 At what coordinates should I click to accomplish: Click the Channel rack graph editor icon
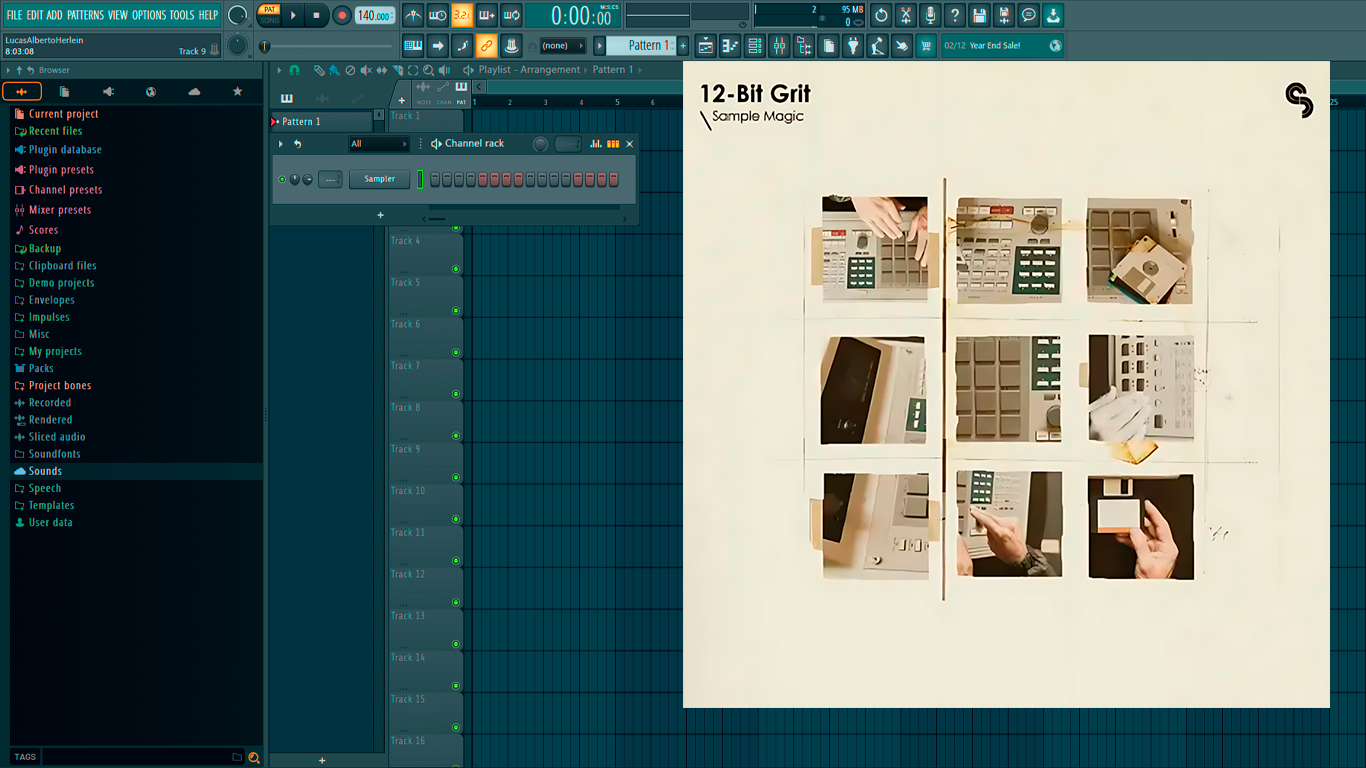pyautogui.click(x=596, y=144)
